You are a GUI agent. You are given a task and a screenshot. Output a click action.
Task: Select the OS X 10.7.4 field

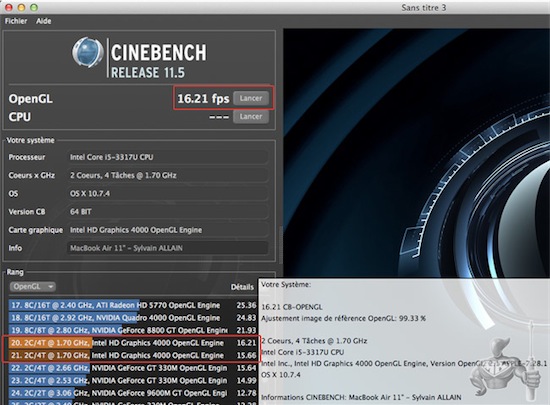coord(167,194)
